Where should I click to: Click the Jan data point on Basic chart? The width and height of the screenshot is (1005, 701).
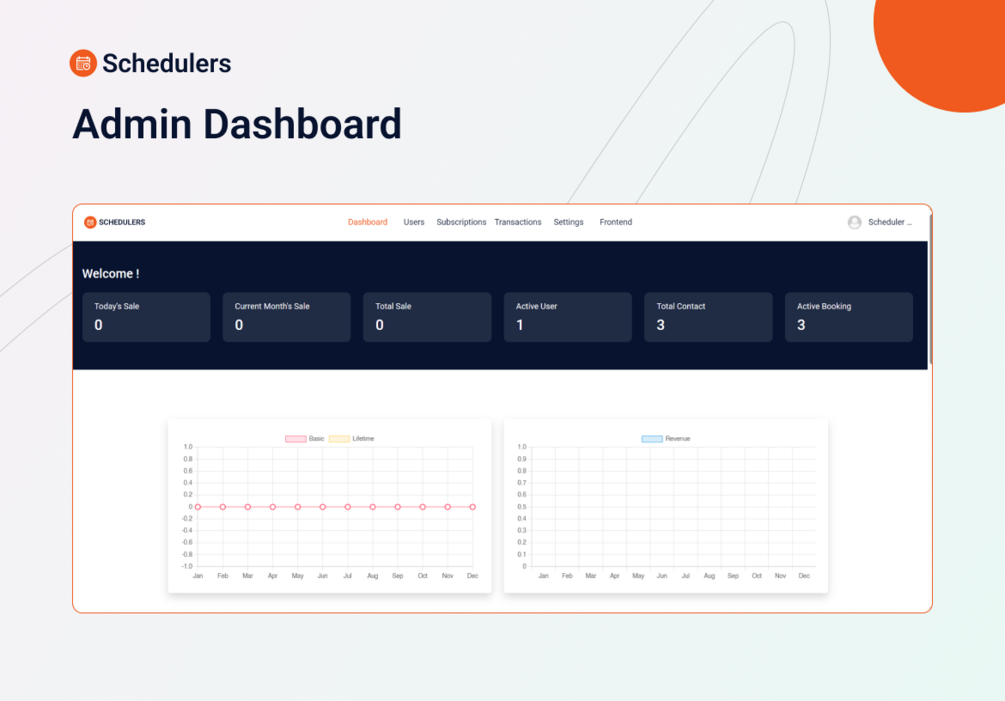pyautogui.click(x=198, y=507)
